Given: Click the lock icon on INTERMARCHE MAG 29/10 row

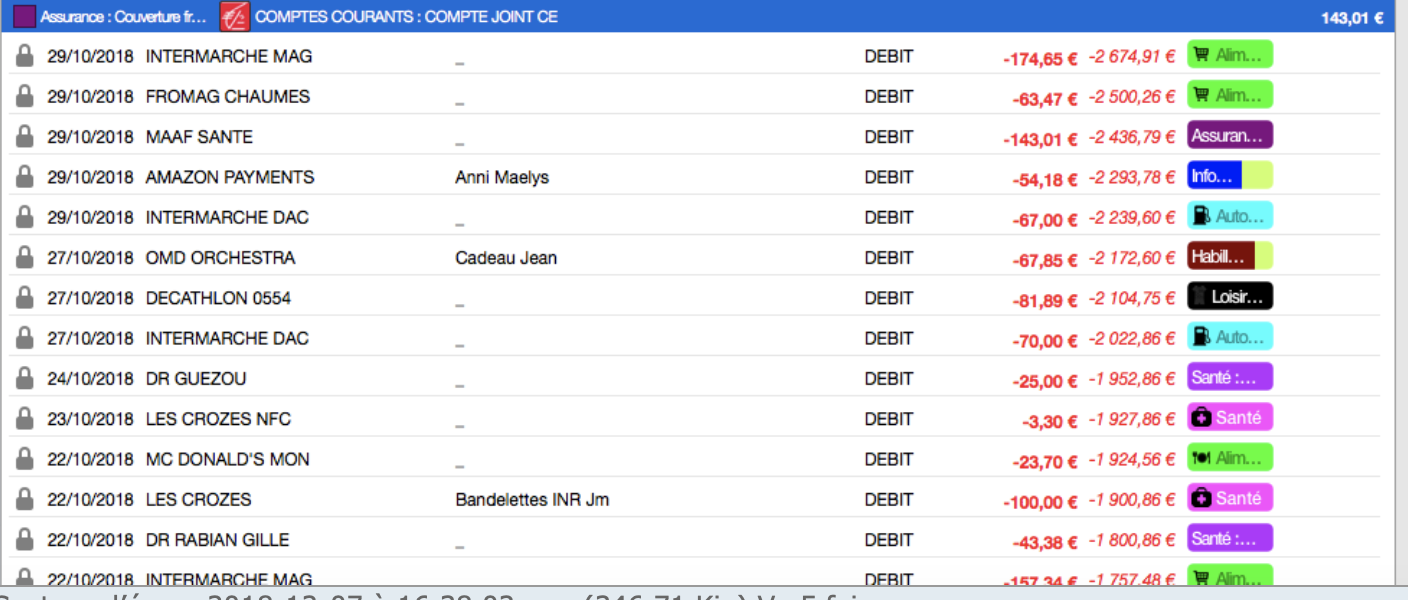Looking at the screenshot, I should click(x=24, y=56).
